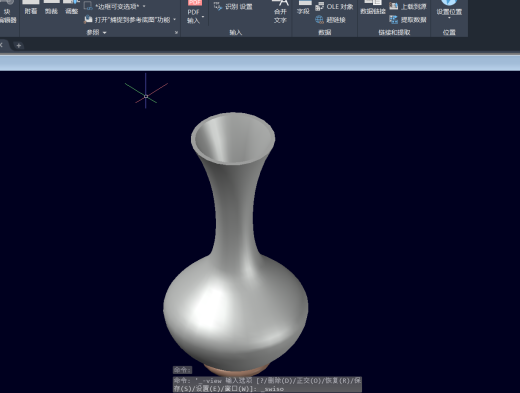This screenshot has width=520, height=393.
Task: Click the PDF Import (PDF 输入) button
Action: 194,12
